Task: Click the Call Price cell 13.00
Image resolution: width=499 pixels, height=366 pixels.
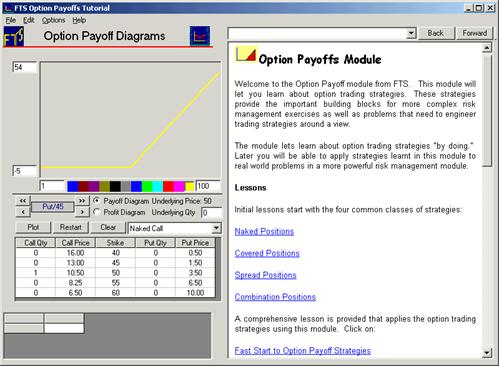Action: click(76, 263)
